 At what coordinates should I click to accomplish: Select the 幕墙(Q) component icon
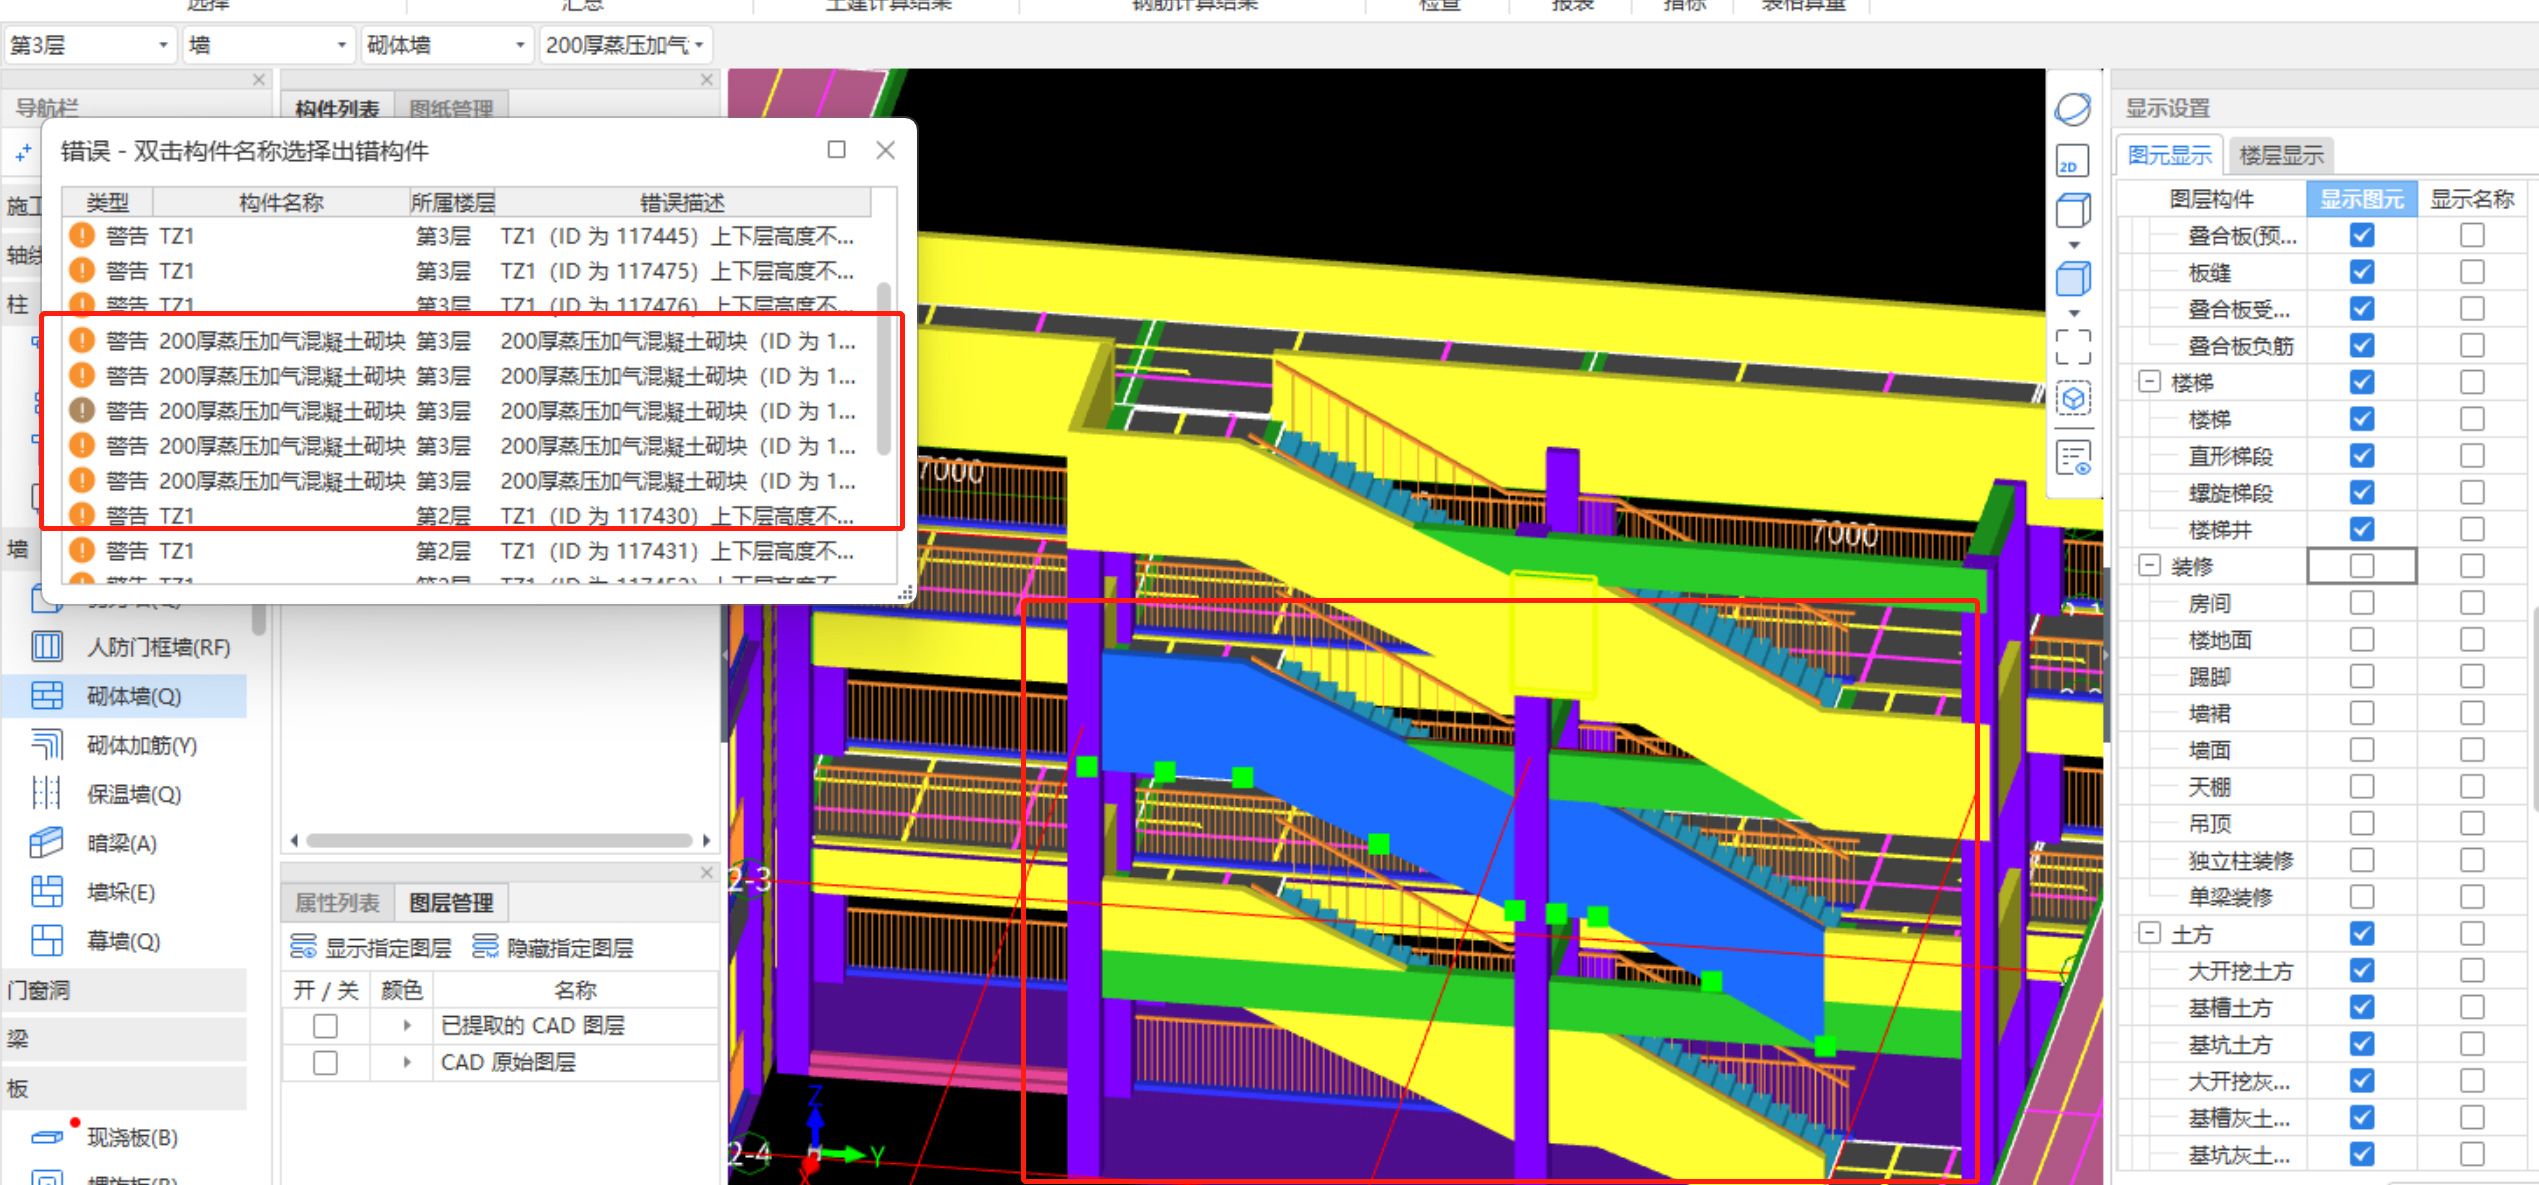coord(47,940)
